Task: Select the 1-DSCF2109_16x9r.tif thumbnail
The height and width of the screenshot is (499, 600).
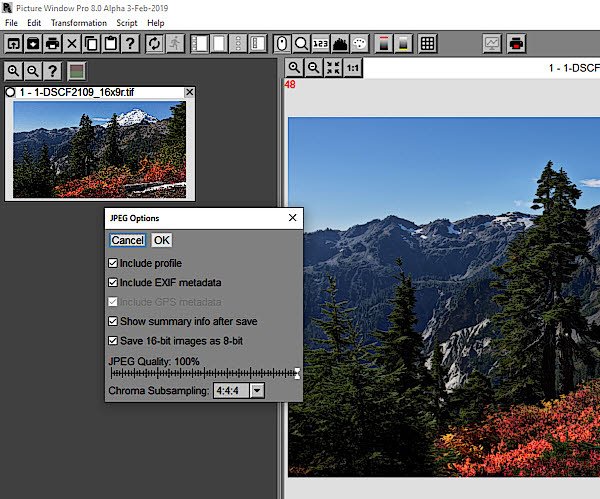Action: [x=99, y=149]
